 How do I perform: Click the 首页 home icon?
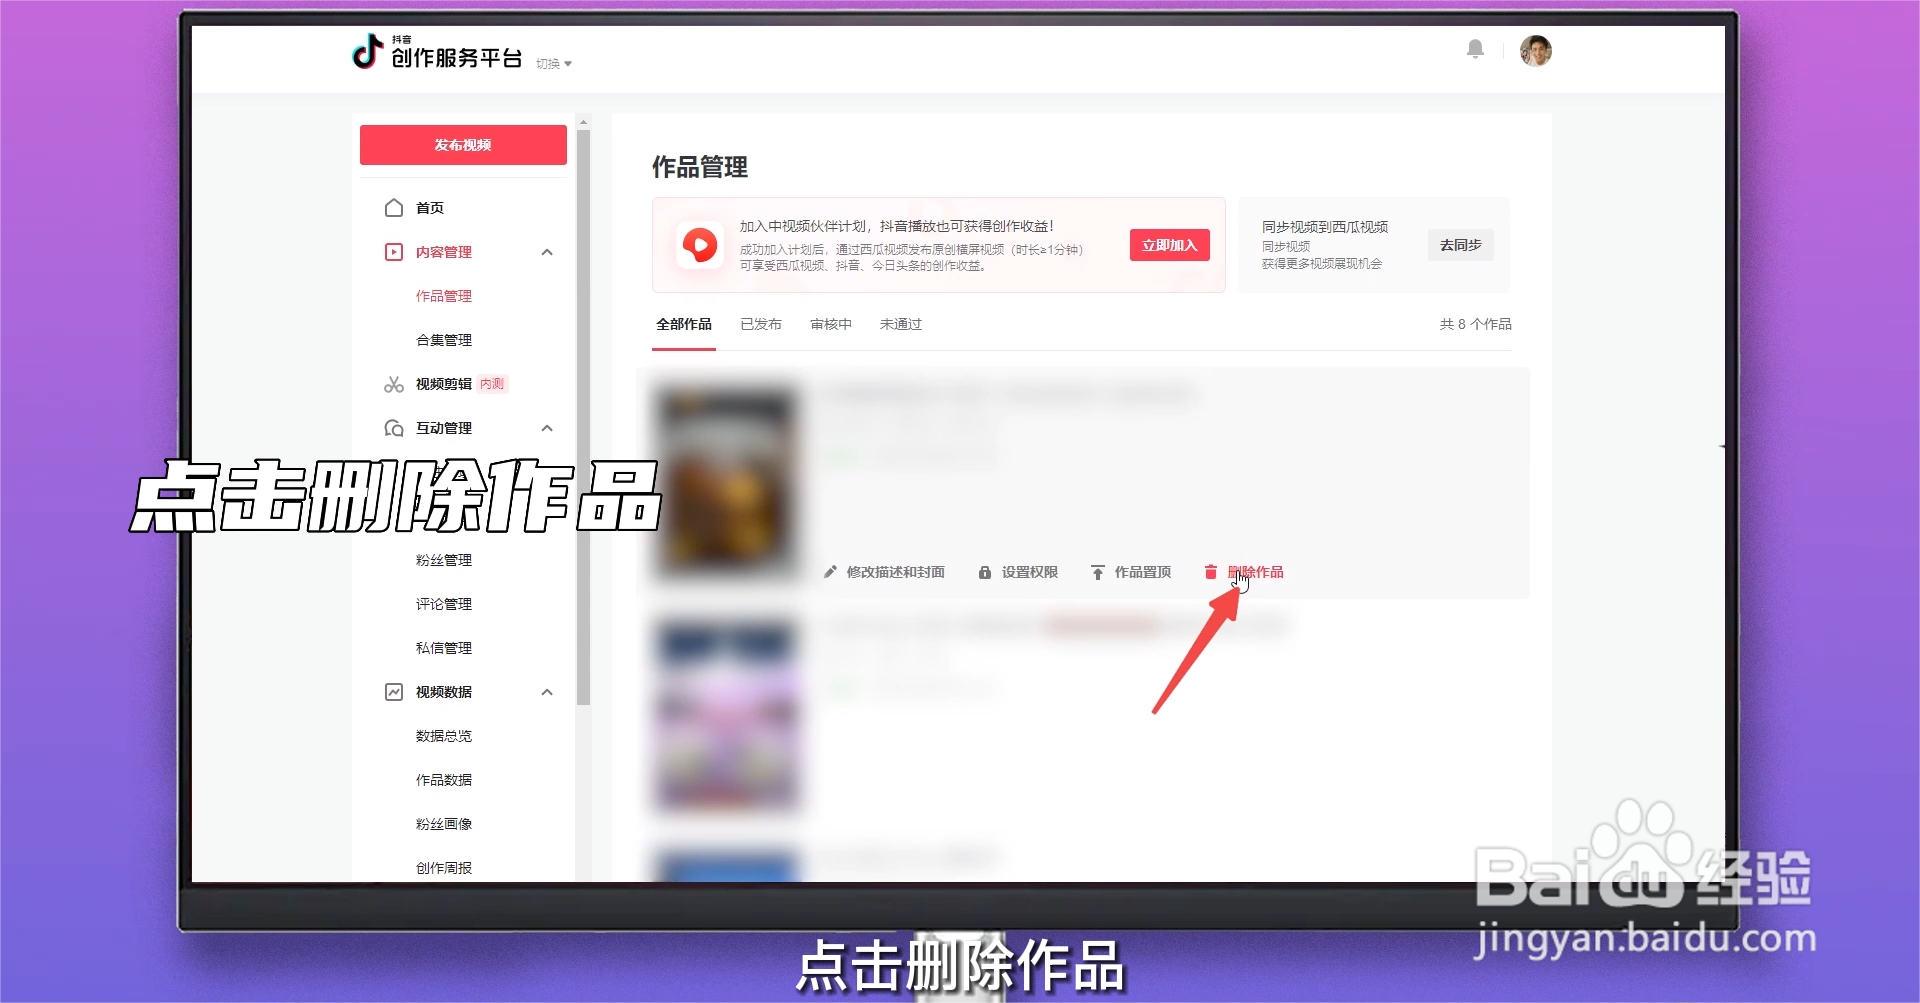pos(394,207)
